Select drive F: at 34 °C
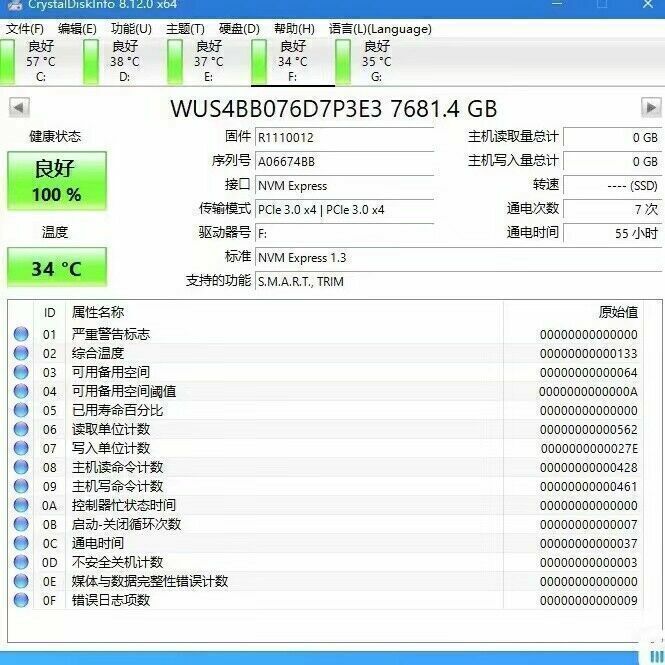Image resolution: width=665 pixels, height=665 pixels. [x=293, y=61]
